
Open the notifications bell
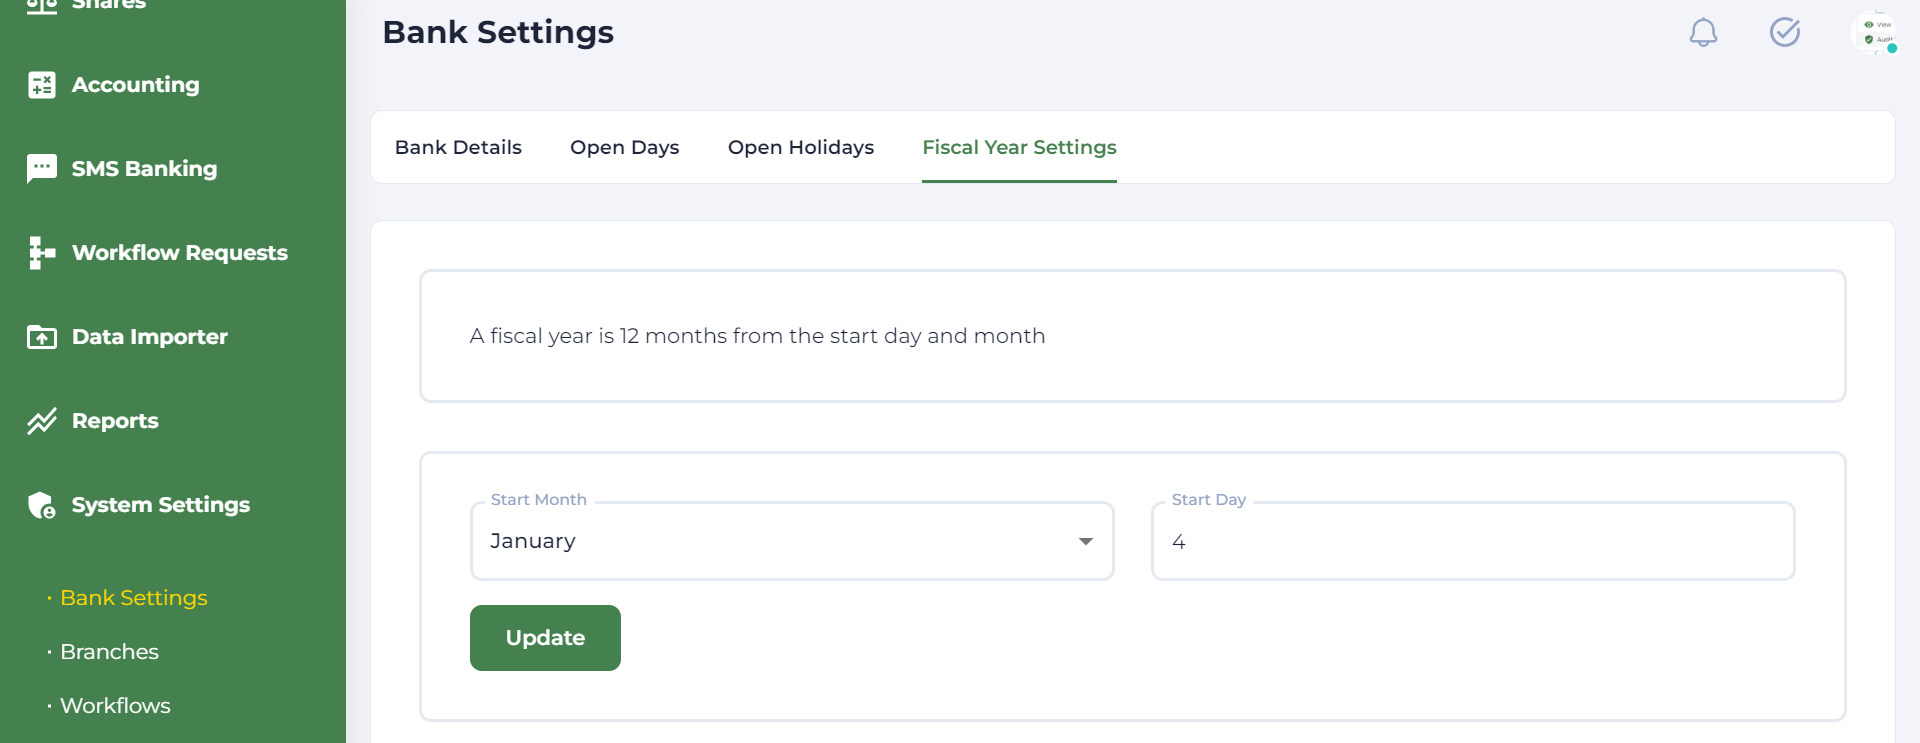[1703, 33]
